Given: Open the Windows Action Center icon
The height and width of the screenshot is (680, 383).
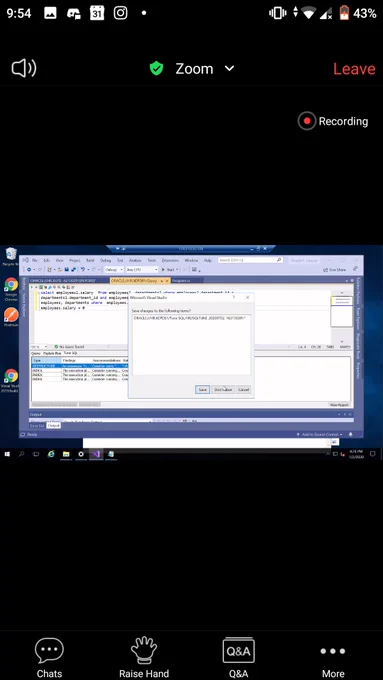Looking at the screenshot, I should [373, 454].
